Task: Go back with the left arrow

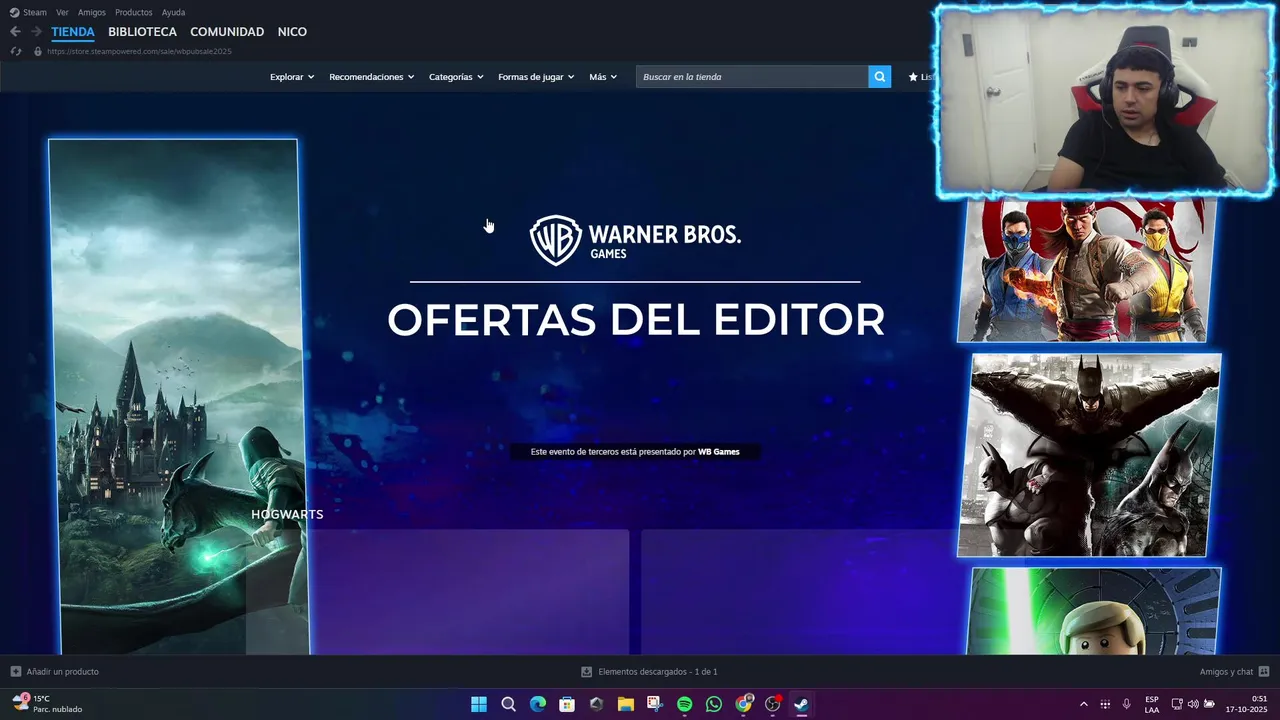Action: [15, 32]
